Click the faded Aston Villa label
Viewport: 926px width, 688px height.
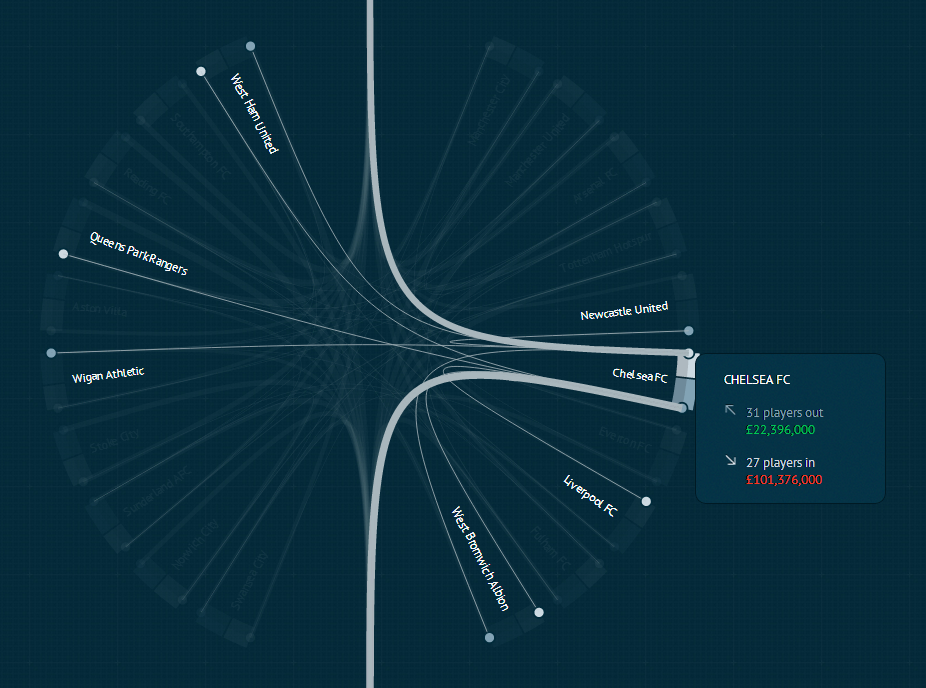(99, 309)
